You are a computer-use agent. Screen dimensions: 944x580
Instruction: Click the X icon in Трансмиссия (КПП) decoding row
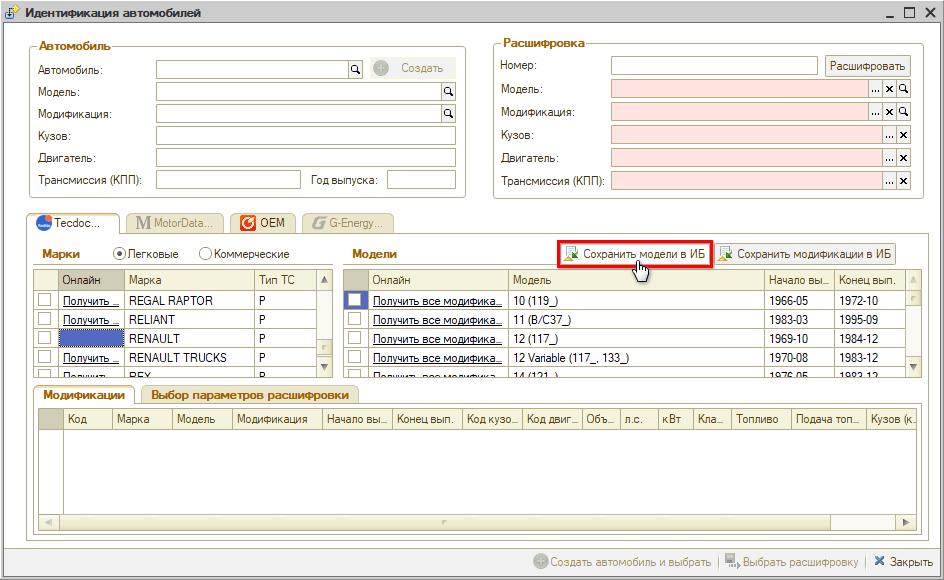903,181
